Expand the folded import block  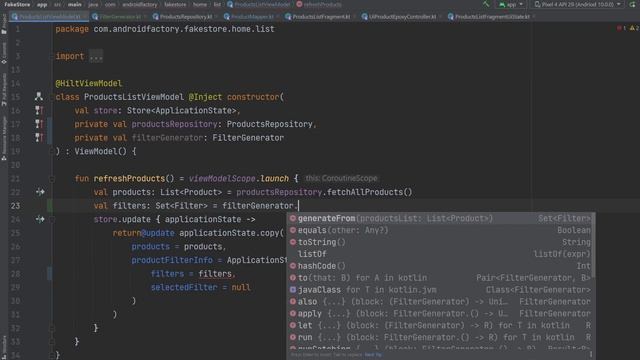tap(96, 56)
